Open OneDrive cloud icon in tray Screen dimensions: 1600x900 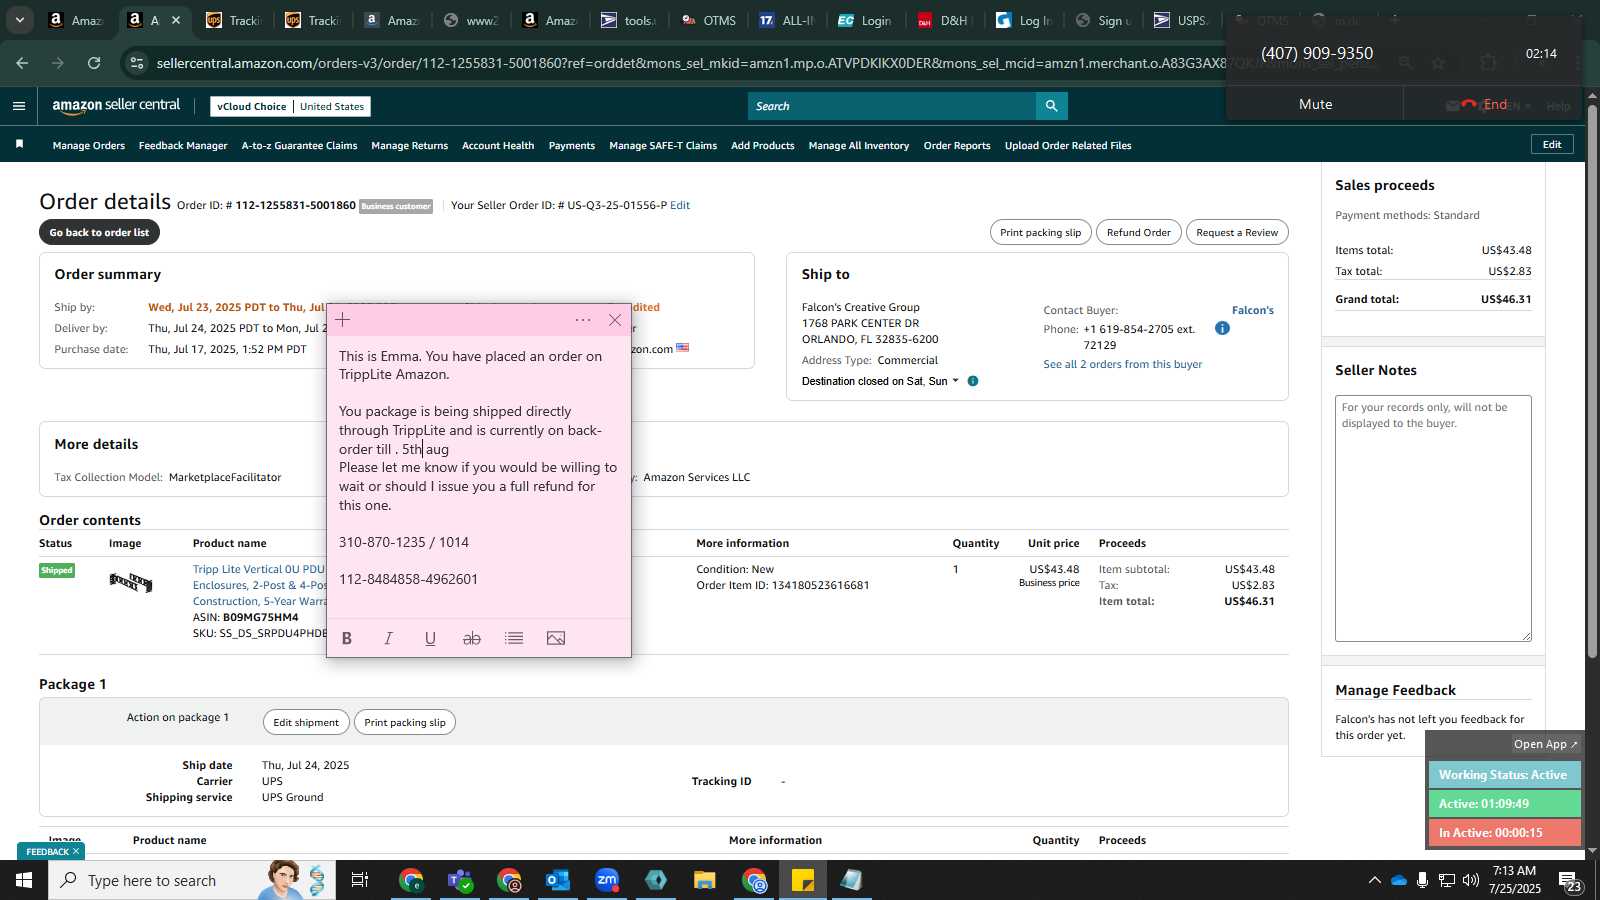1399,880
